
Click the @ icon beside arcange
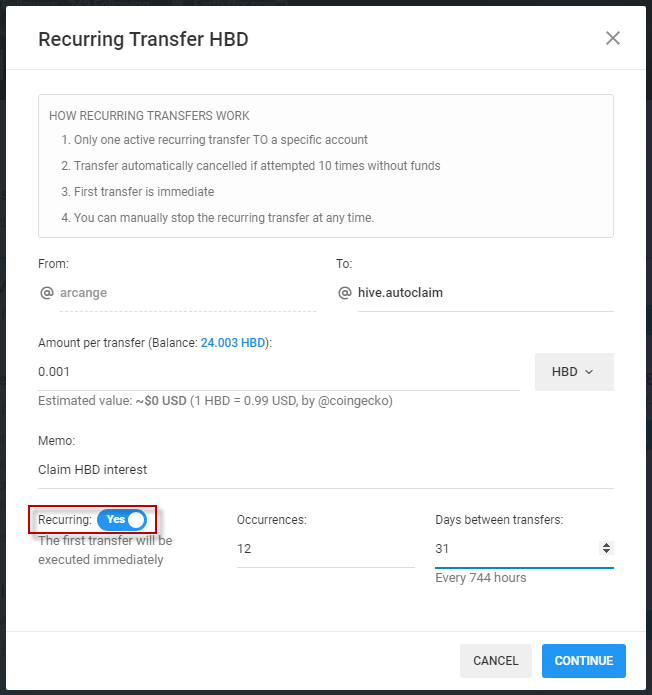[x=47, y=293]
